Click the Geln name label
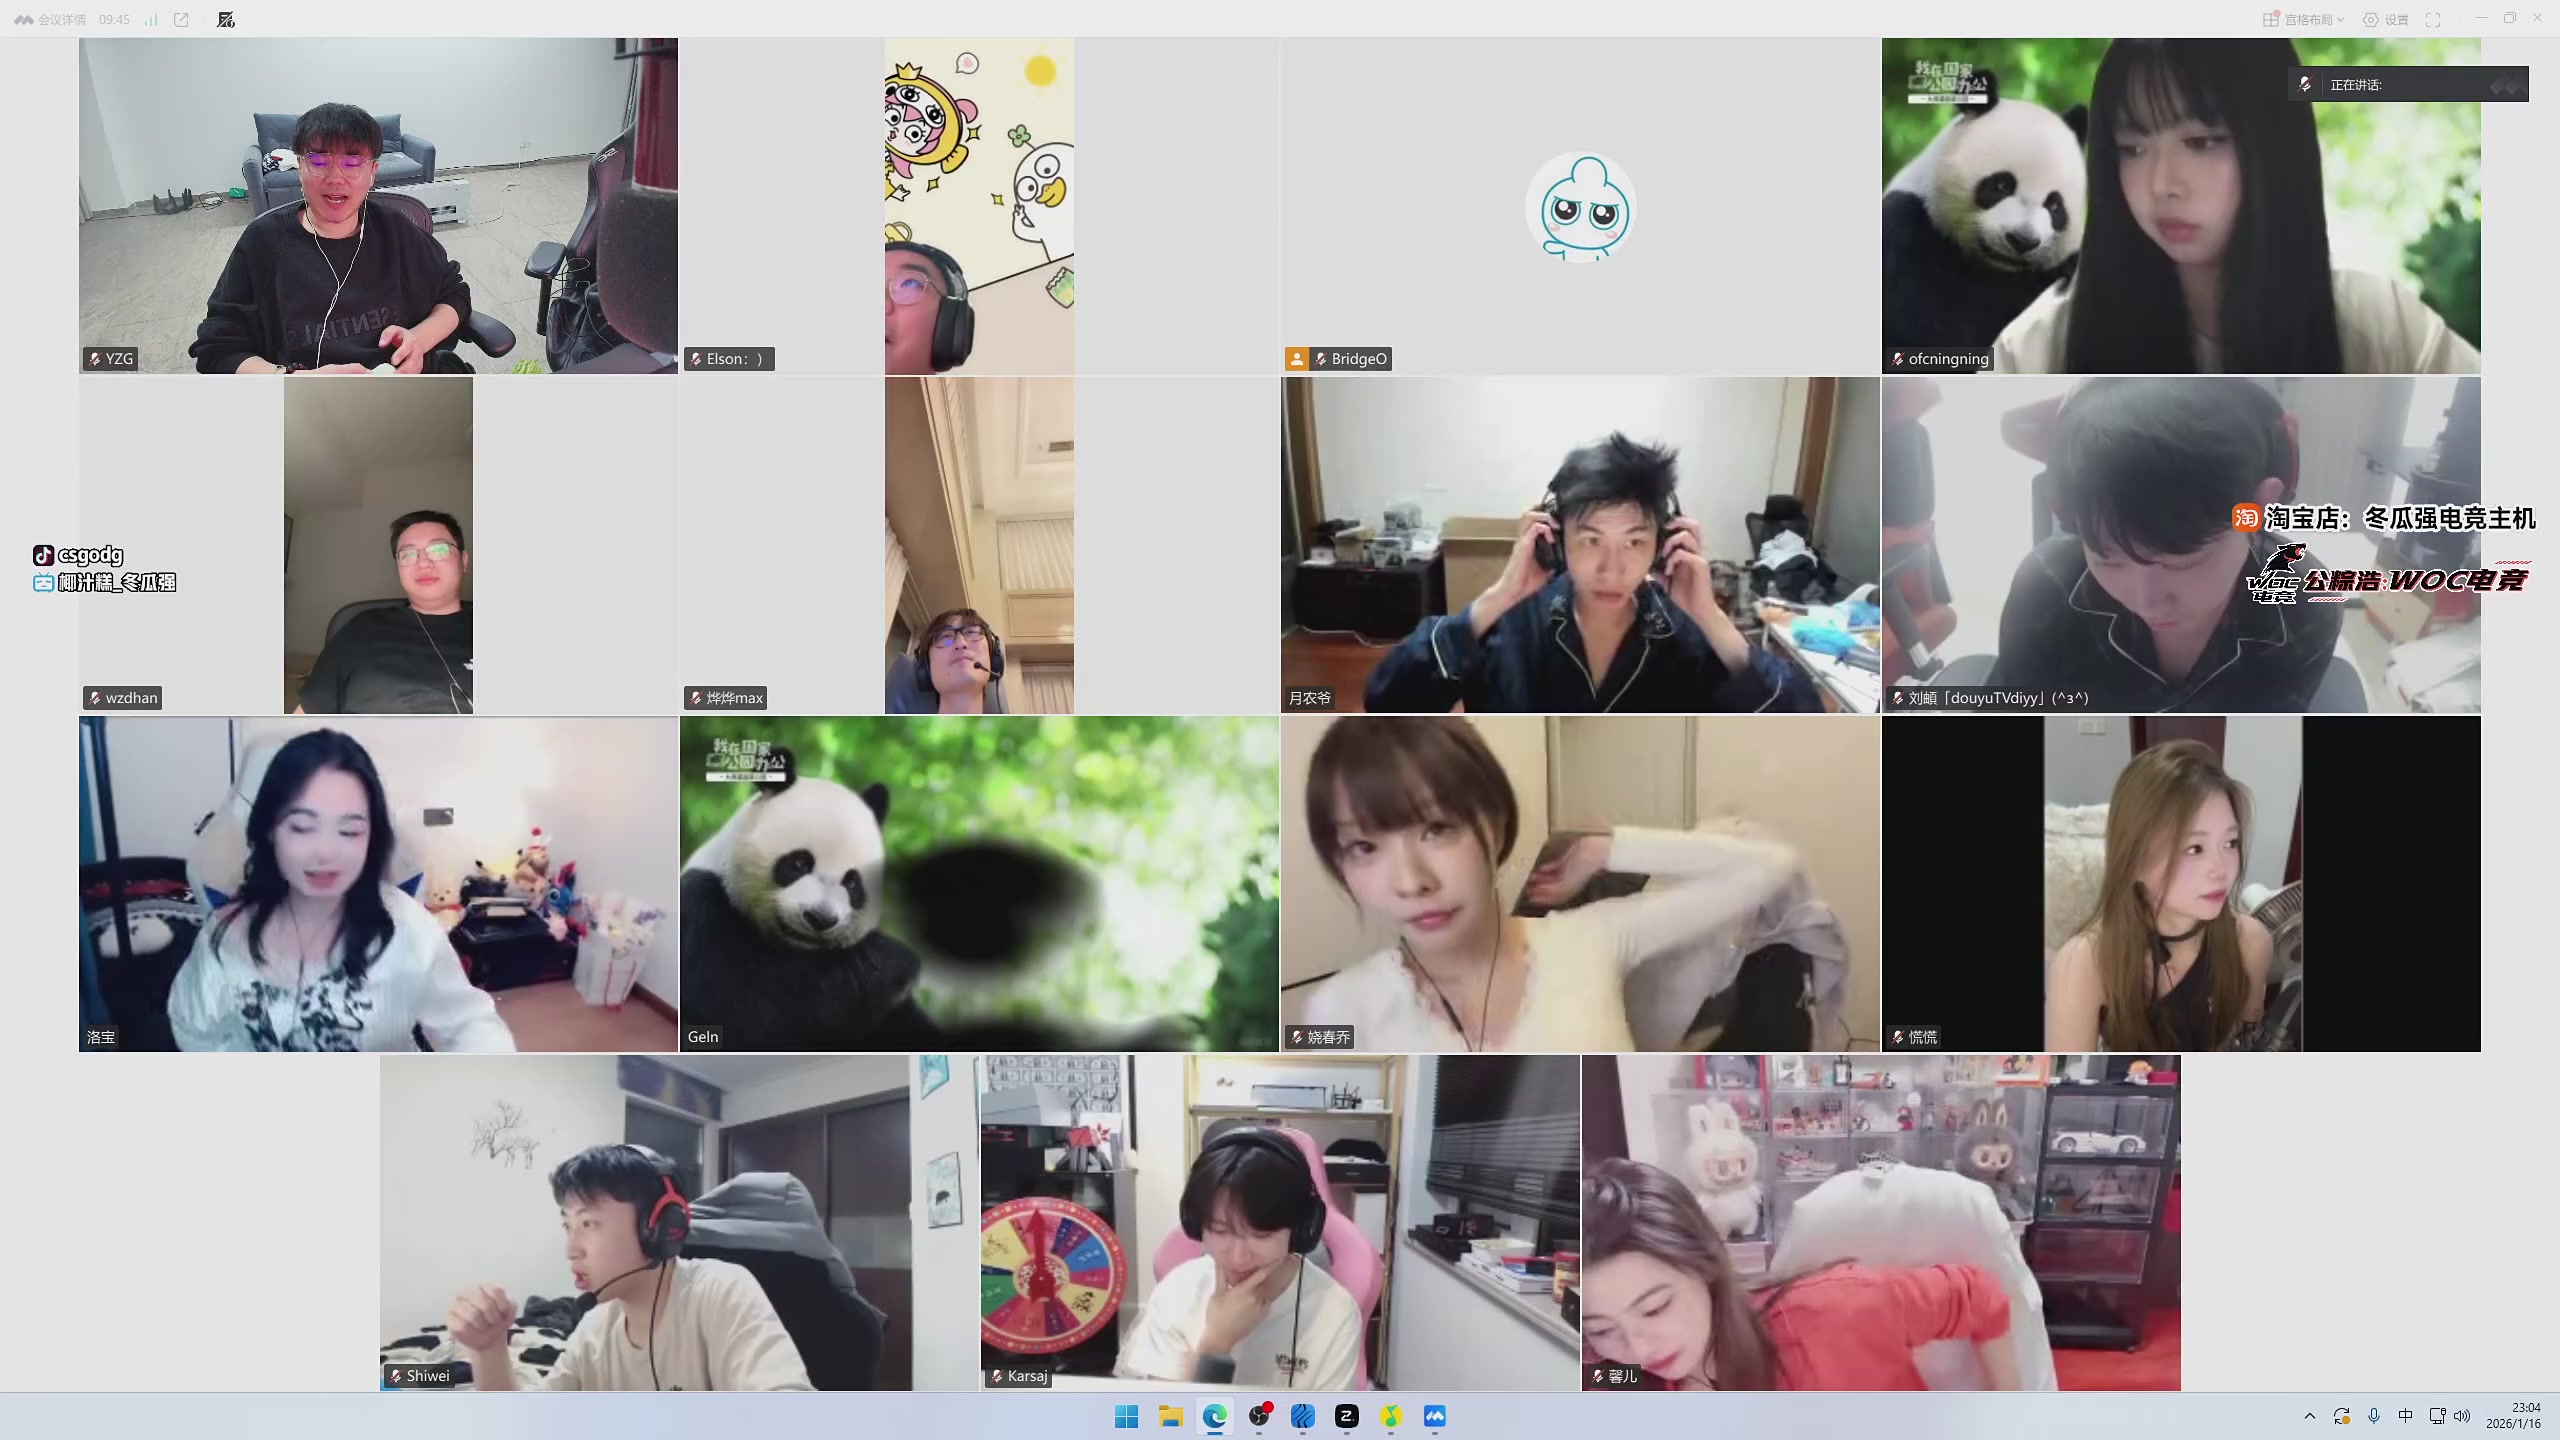The height and width of the screenshot is (1440, 2560). 703,1037
